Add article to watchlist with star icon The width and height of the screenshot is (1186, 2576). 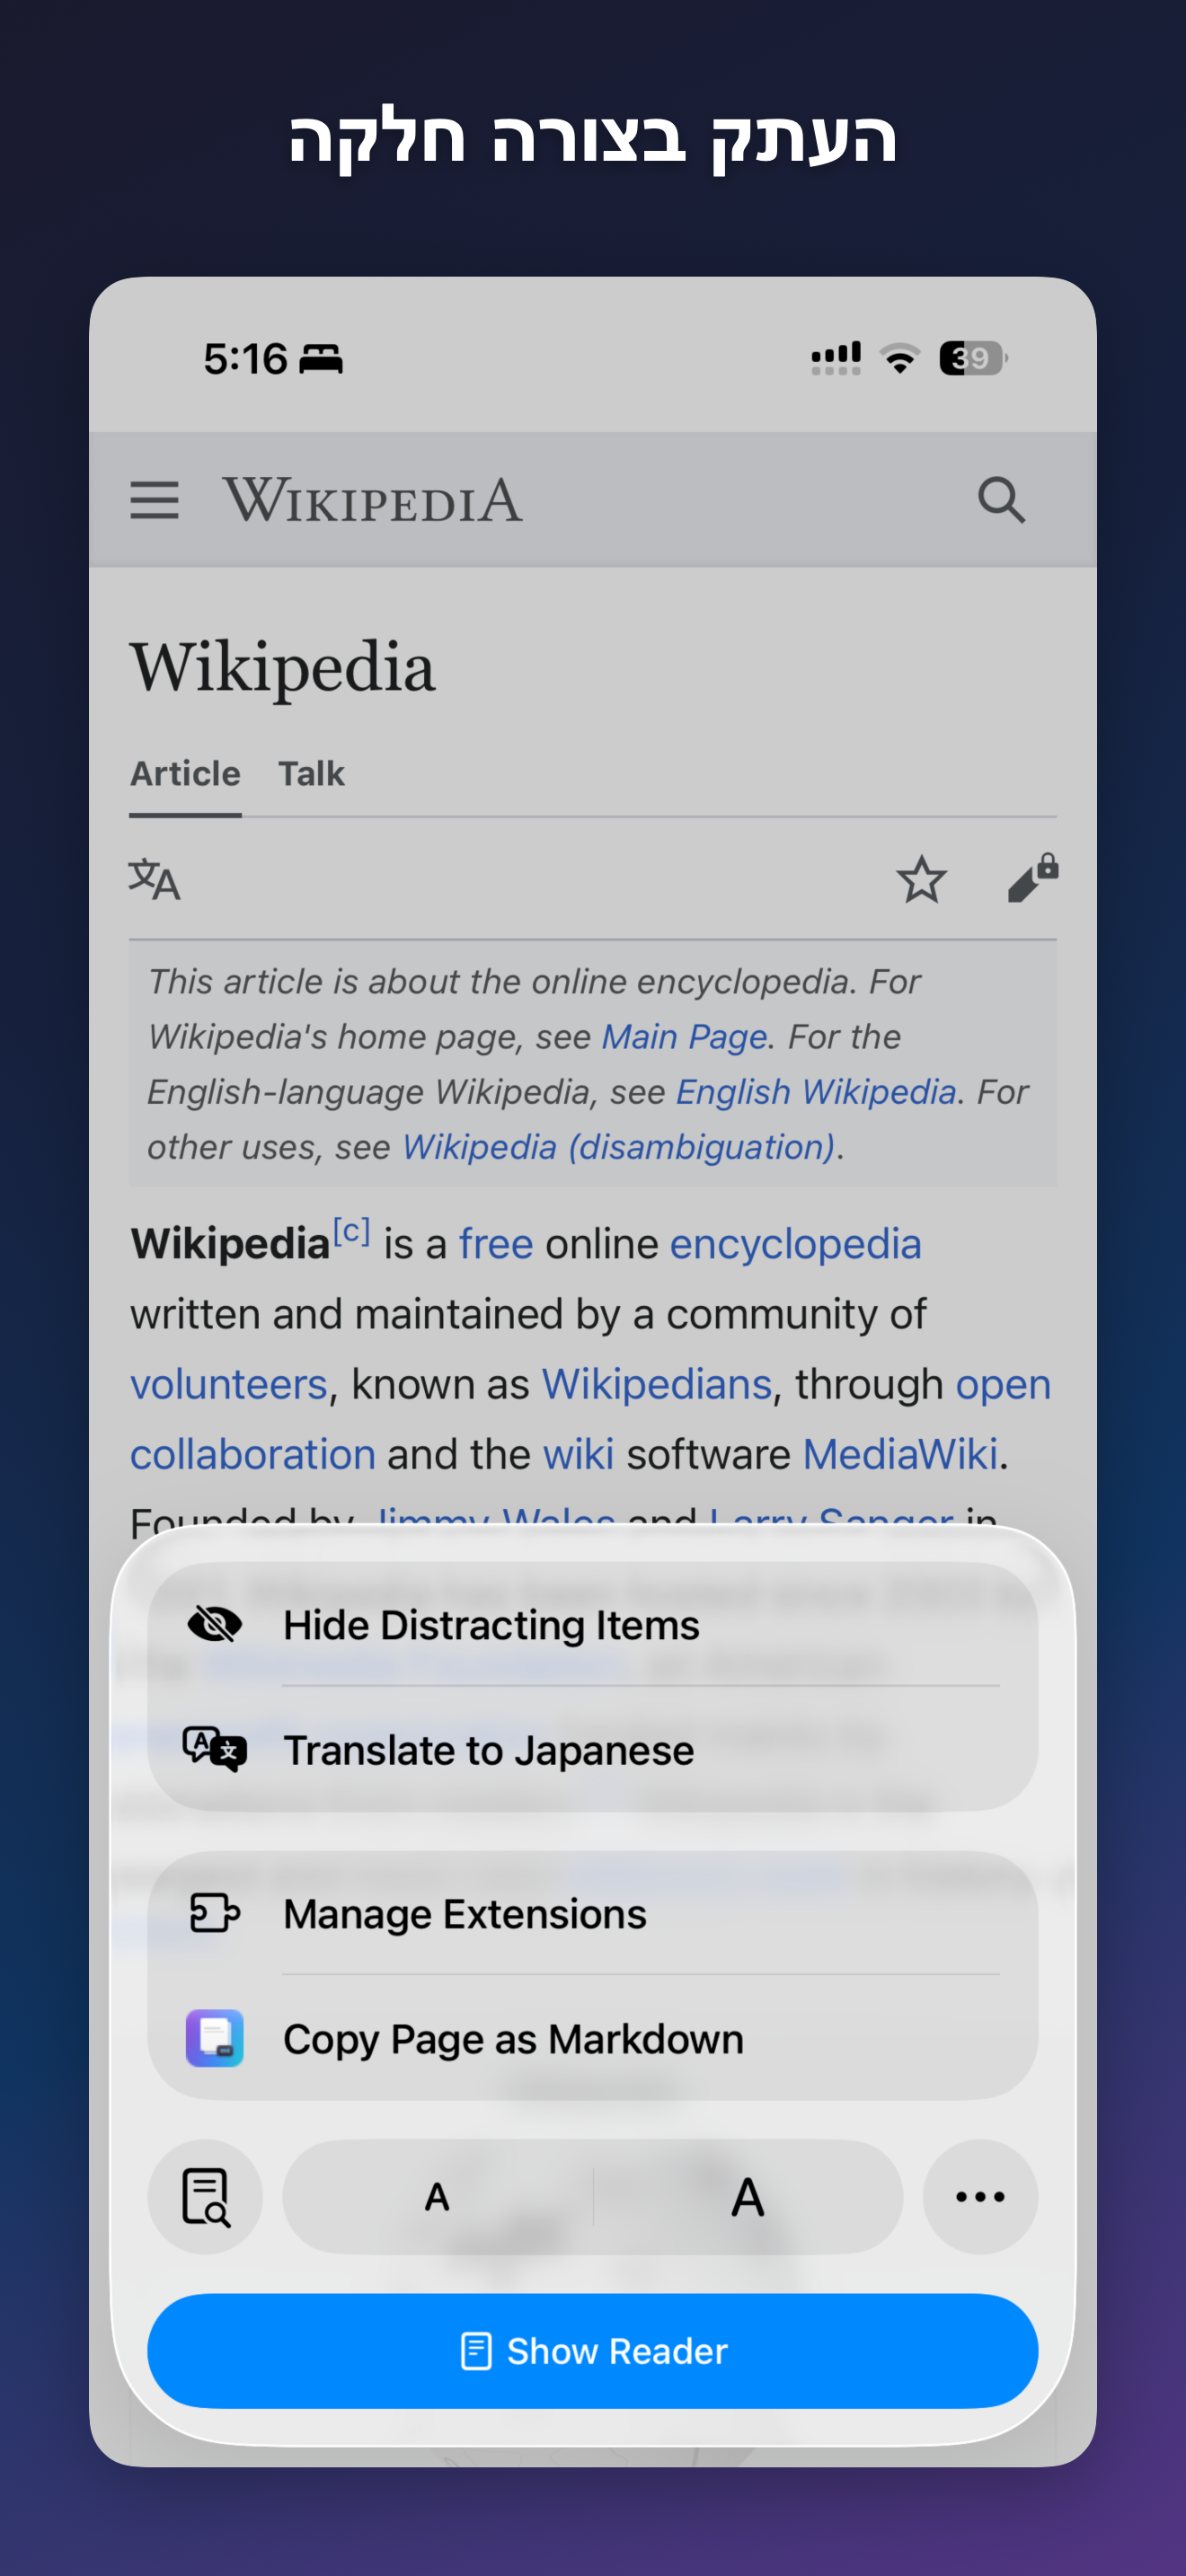[921, 880]
